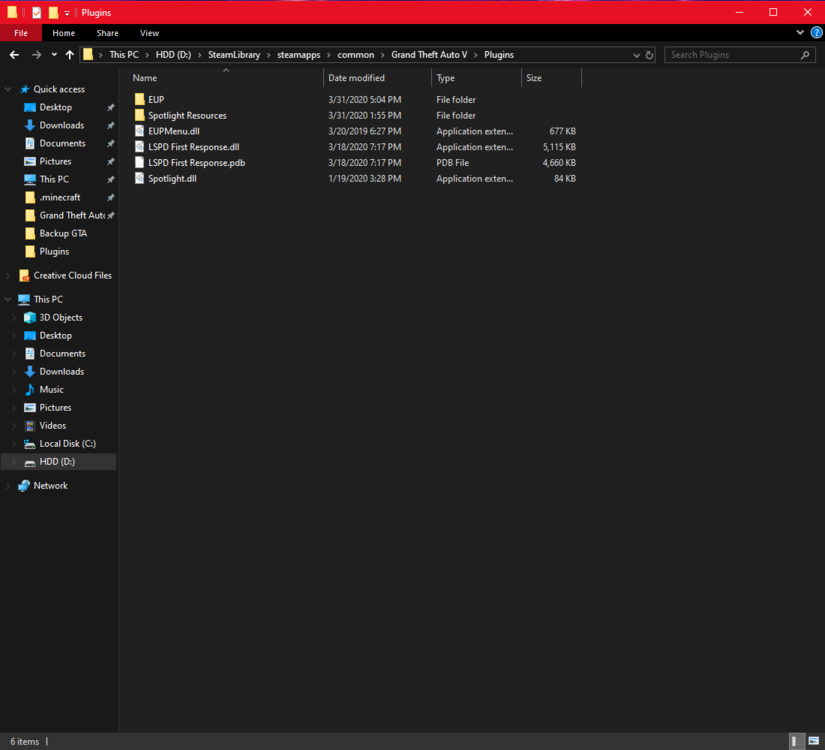Open the Share ribbon tab
Viewport: 825px width, 750px height.
click(x=107, y=33)
